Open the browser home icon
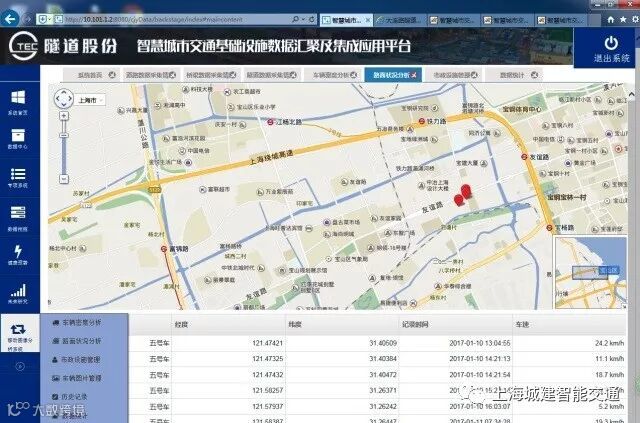Viewport: 640px width, 423px height. 611,19
